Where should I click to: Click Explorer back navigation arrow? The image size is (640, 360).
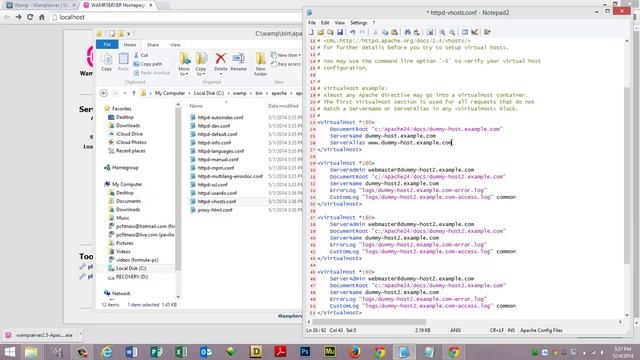click(x=104, y=93)
